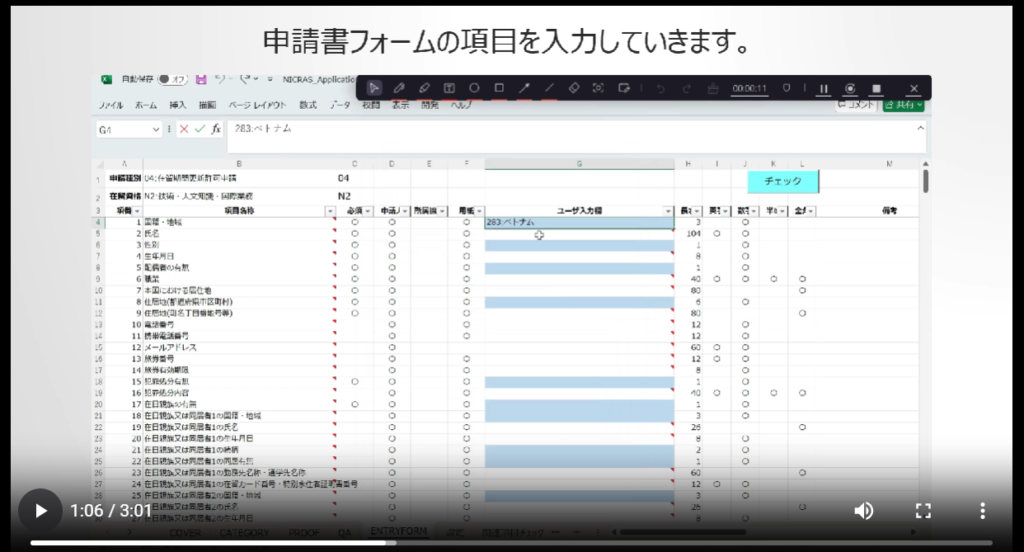This screenshot has height=552, width=1024.
Task: Enter fullscreen video mode
Action: click(923, 510)
